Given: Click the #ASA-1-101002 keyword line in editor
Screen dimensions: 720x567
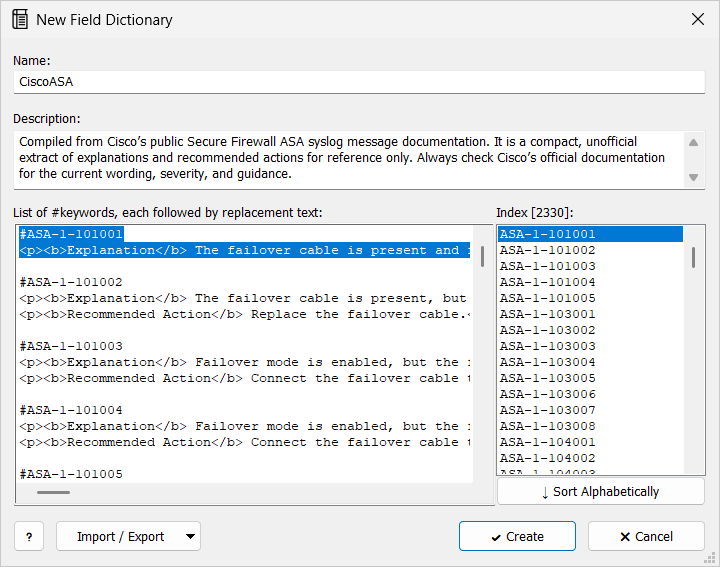Looking at the screenshot, I should tap(71, 282).
